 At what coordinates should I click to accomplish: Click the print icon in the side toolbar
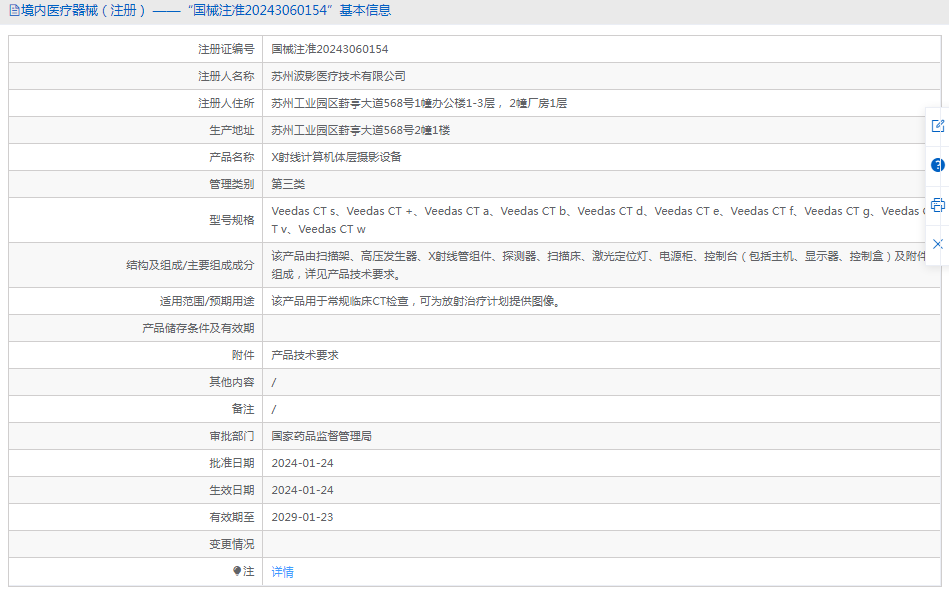(938, 205)
